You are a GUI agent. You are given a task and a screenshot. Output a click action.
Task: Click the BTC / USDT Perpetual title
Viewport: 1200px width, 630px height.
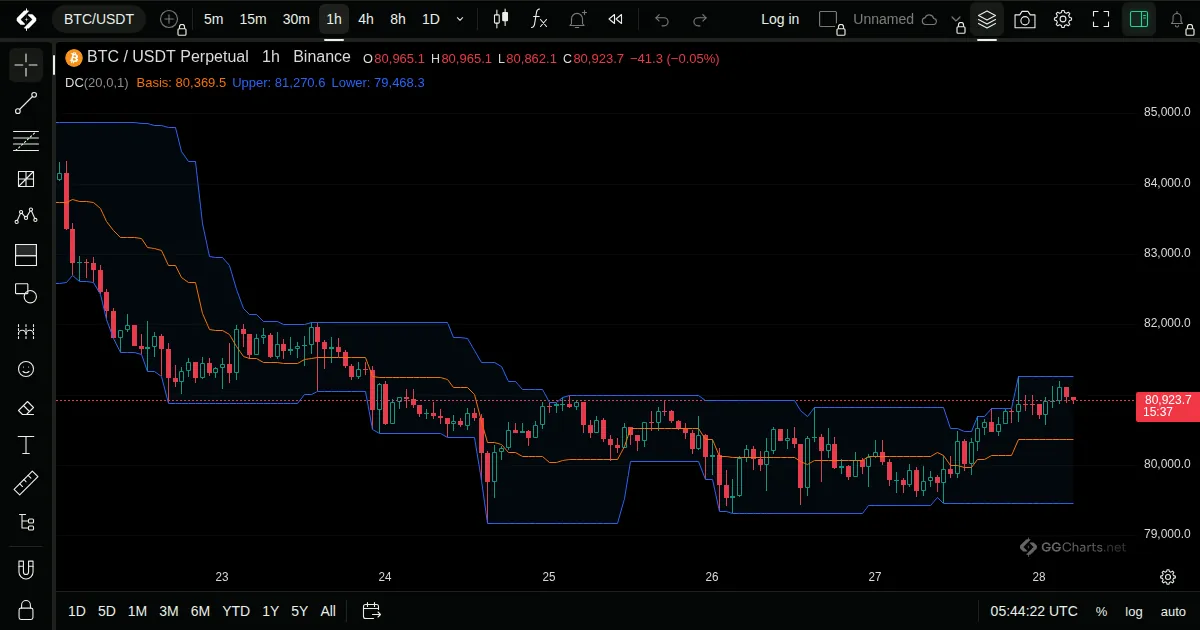point(167,57)
